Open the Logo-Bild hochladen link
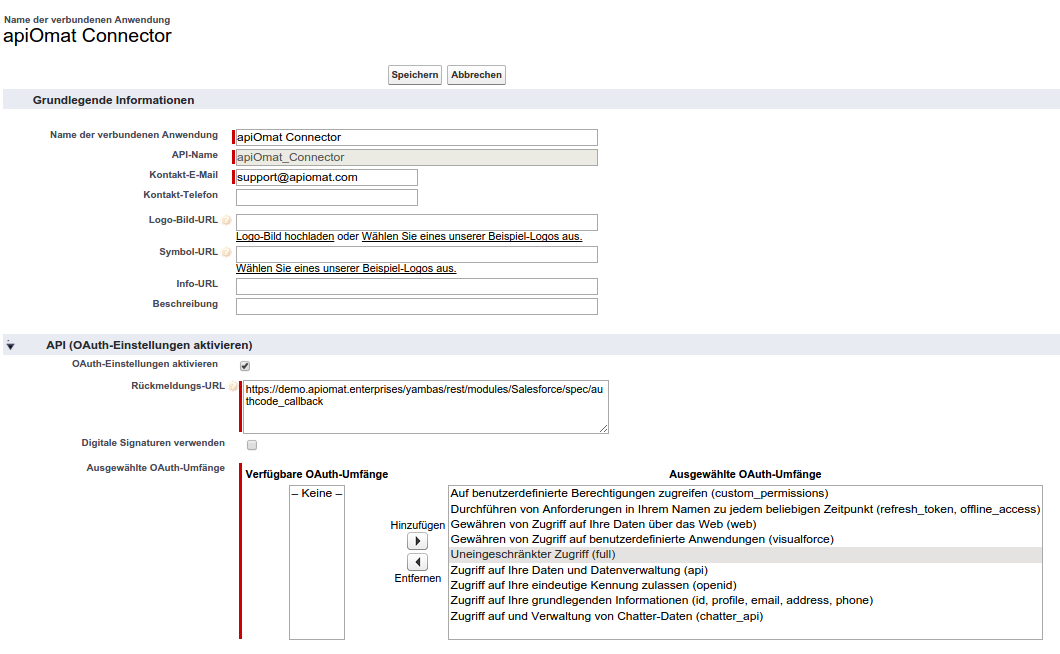1060x654 pixels. click(x=285, y=236)
